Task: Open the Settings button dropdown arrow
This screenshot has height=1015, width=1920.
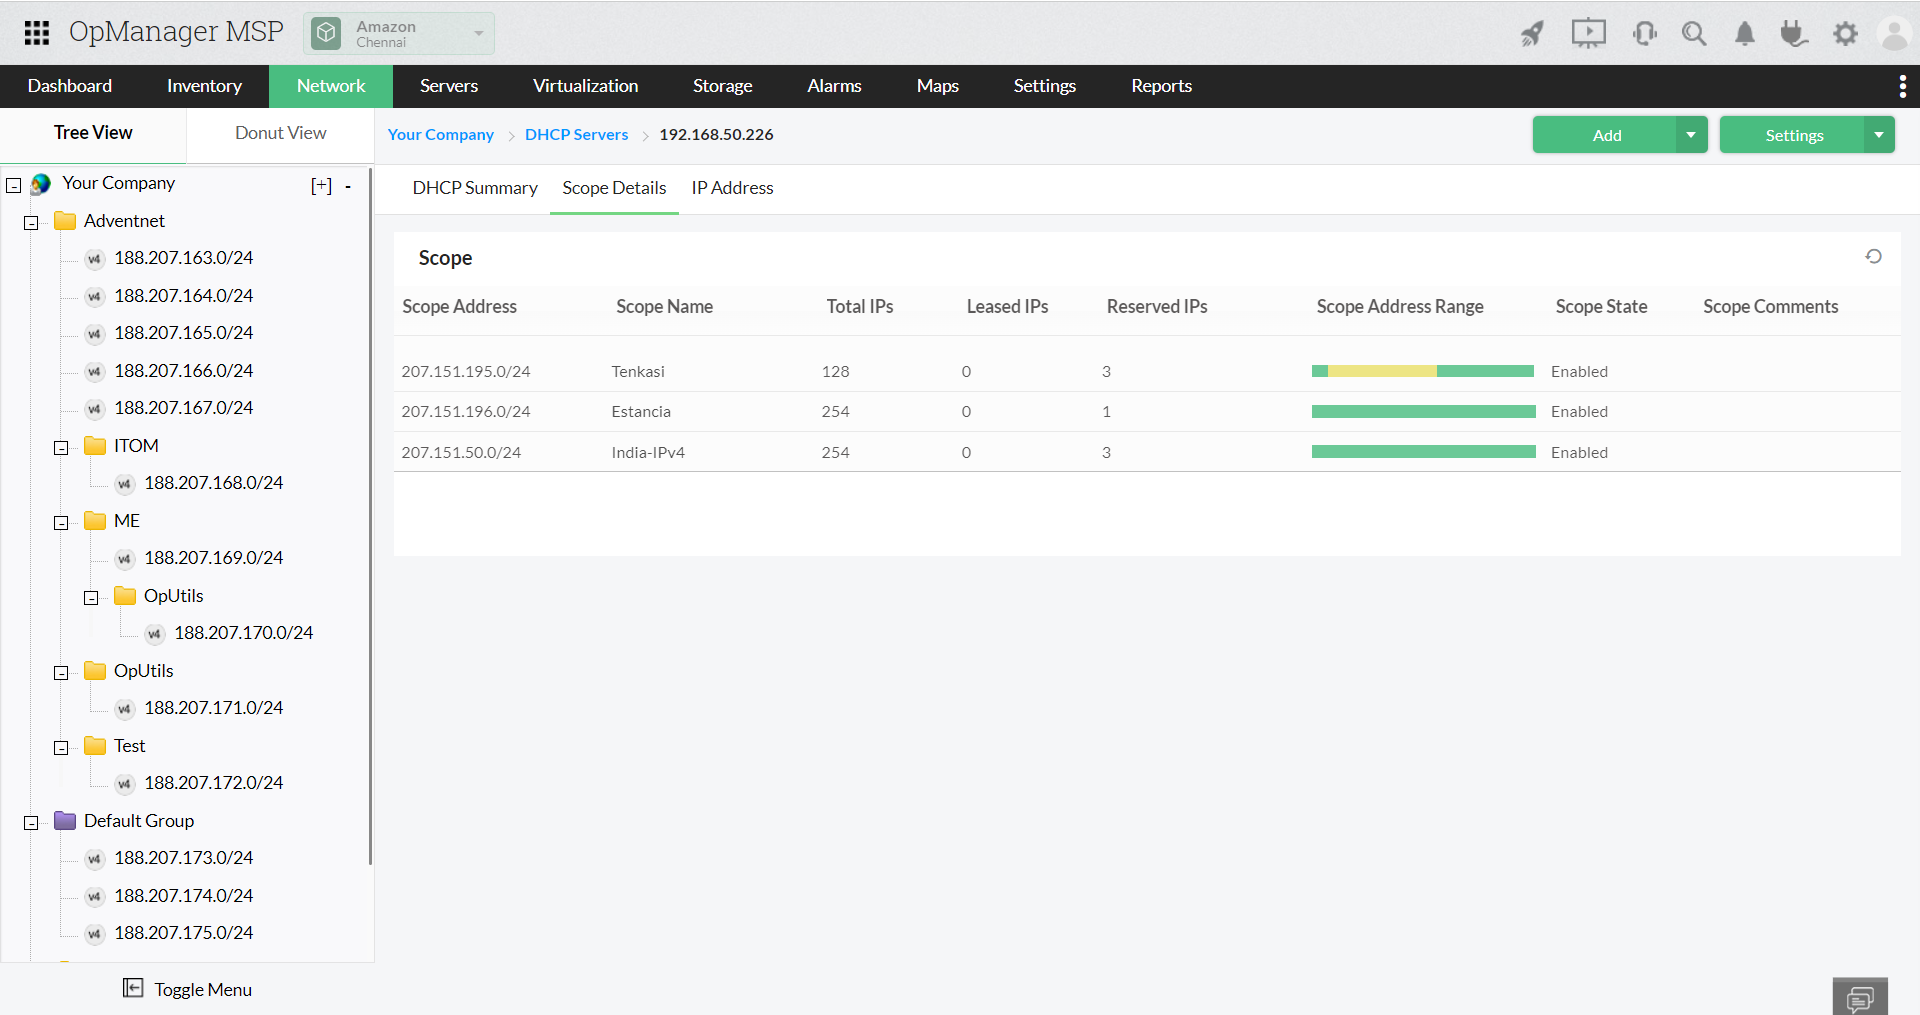Action: (1879, 135)
